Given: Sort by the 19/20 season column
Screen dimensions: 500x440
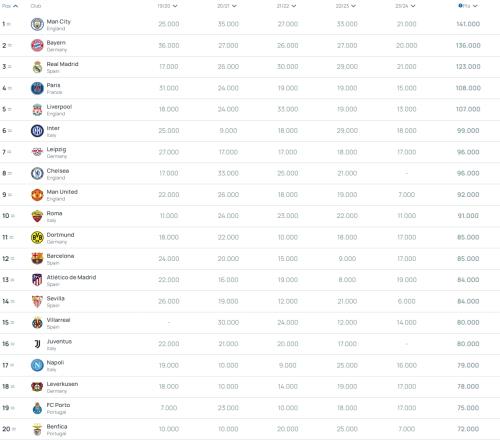Looking at the screenshot, I should tap(167, 6).
